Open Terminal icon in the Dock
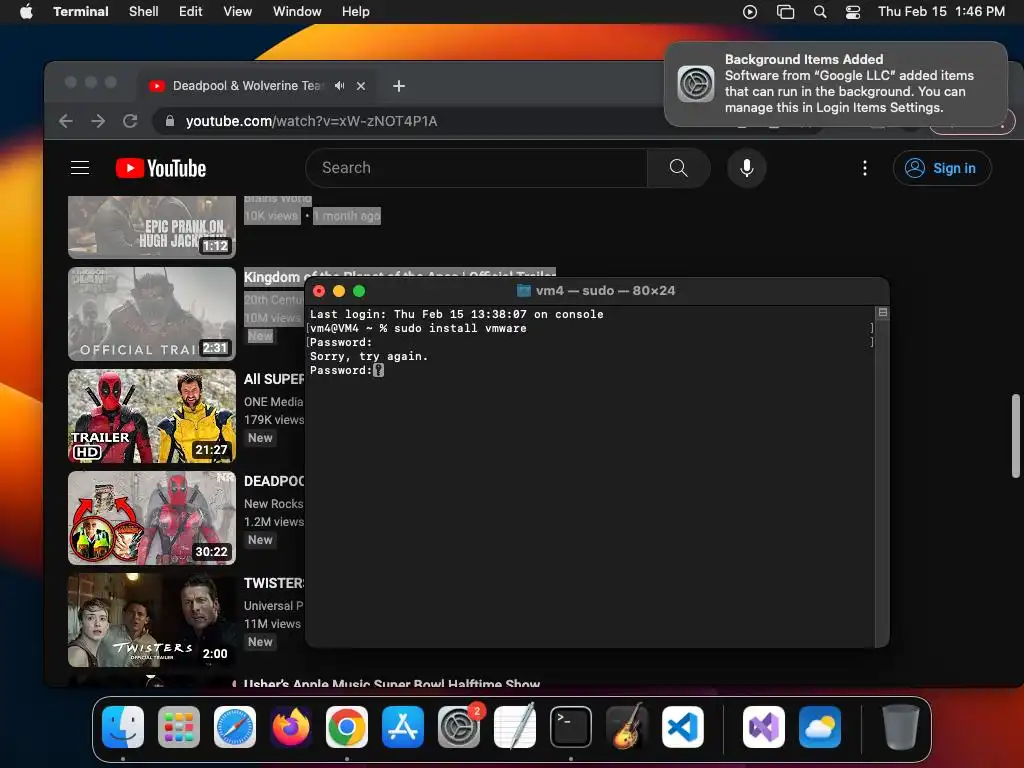 pyautogui.click(x=571, y=727)
